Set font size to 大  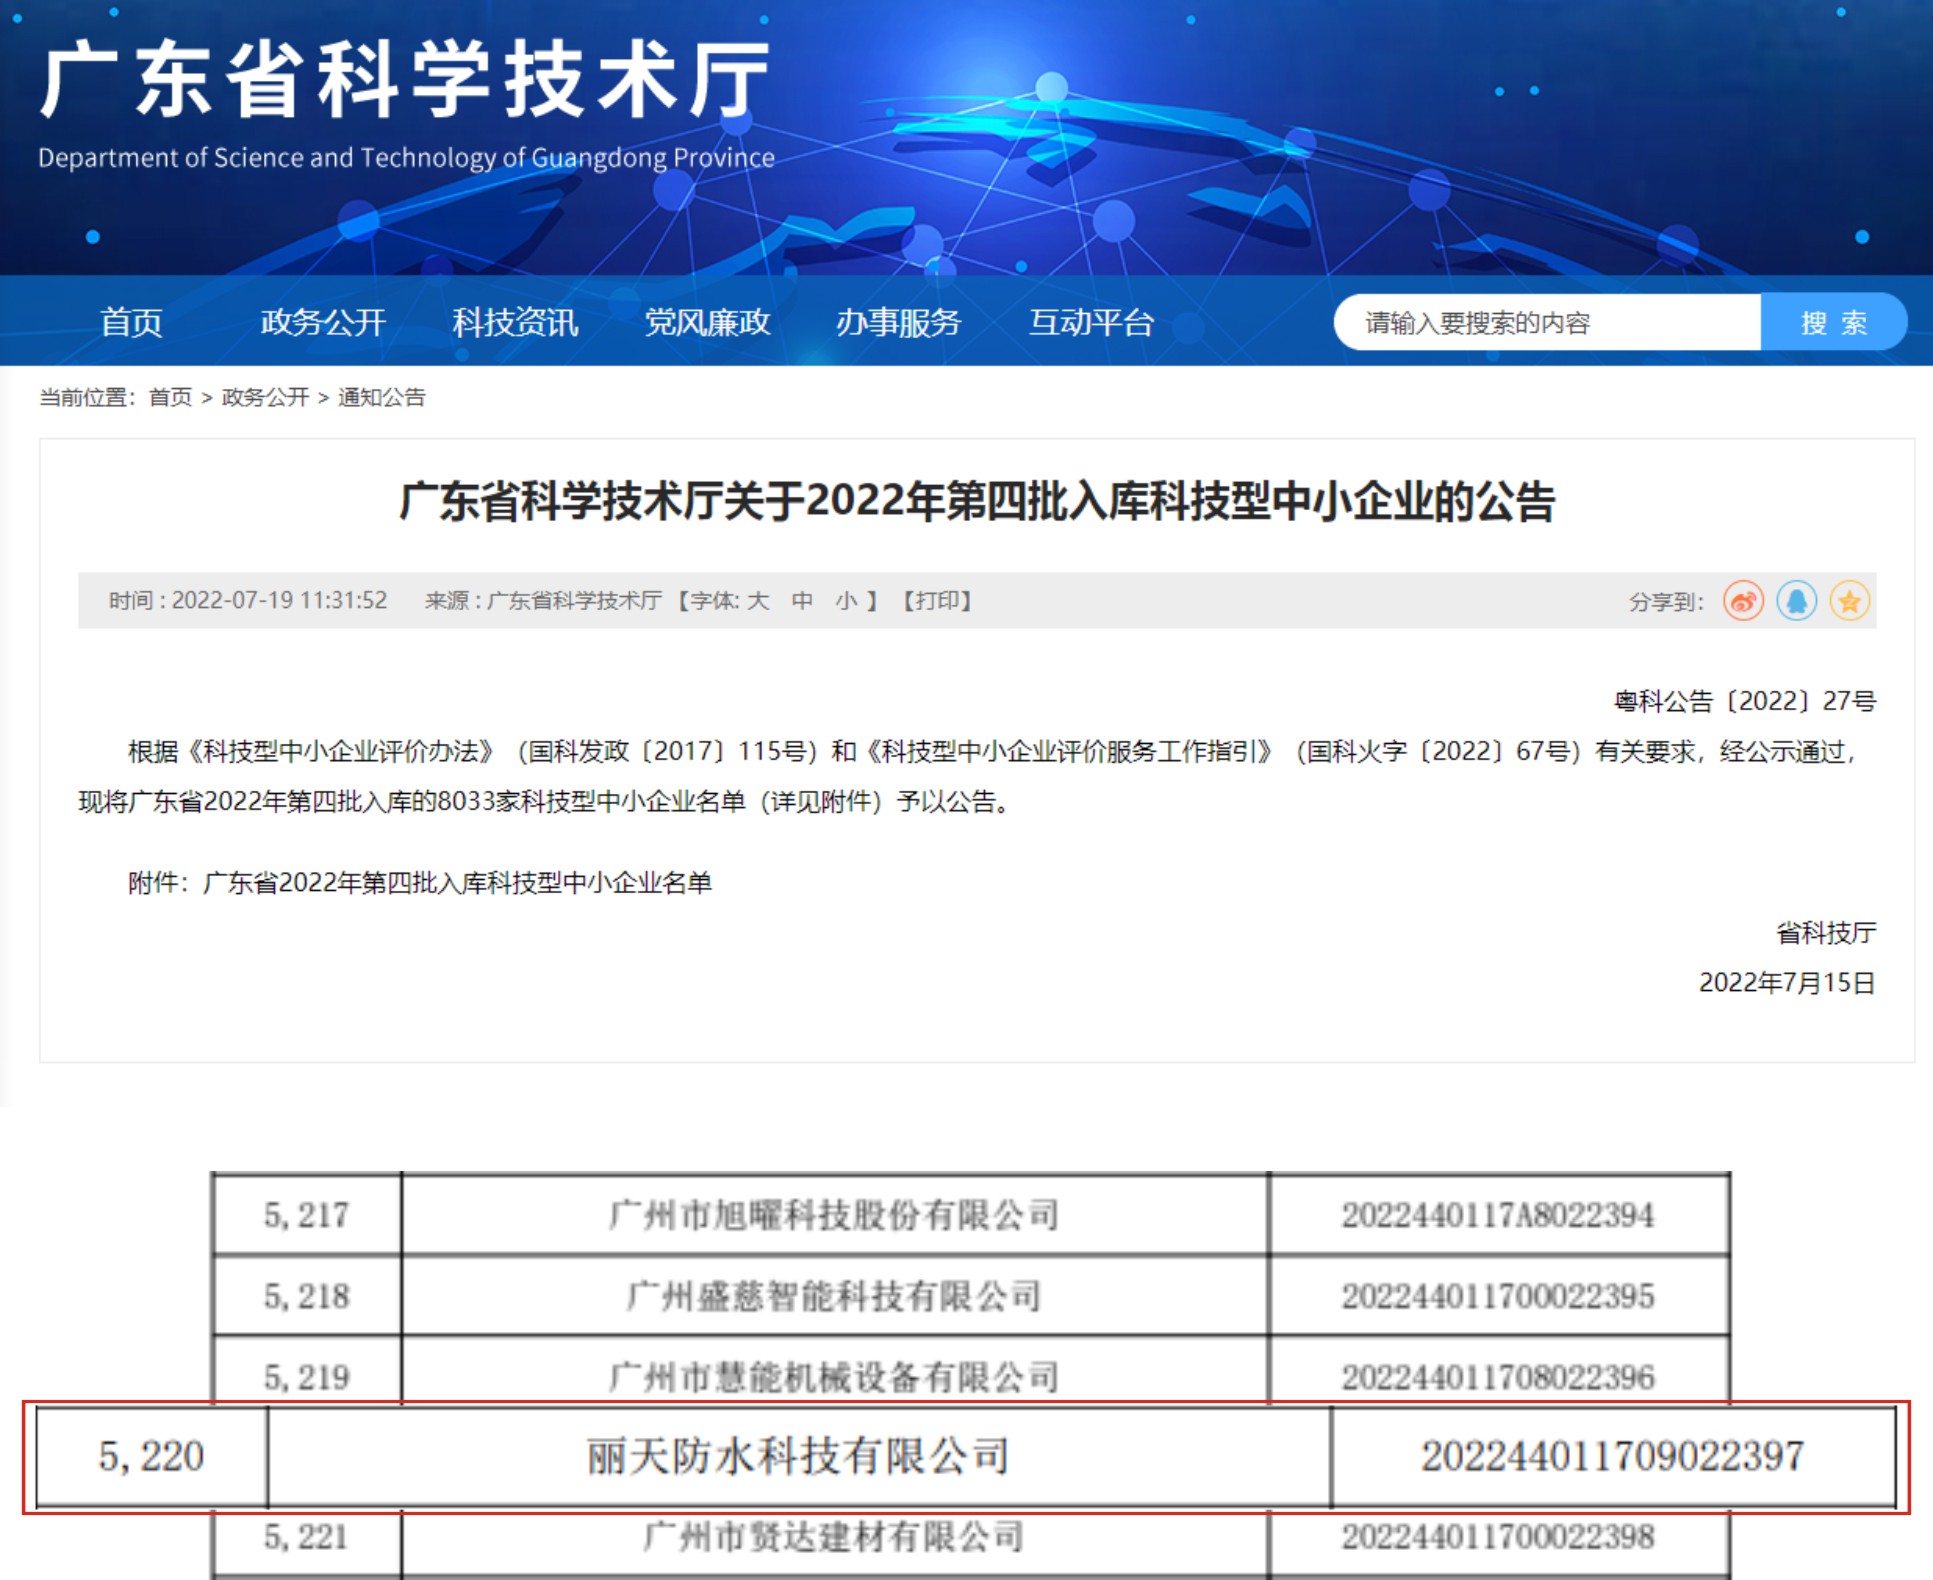[x=758, y=601]
